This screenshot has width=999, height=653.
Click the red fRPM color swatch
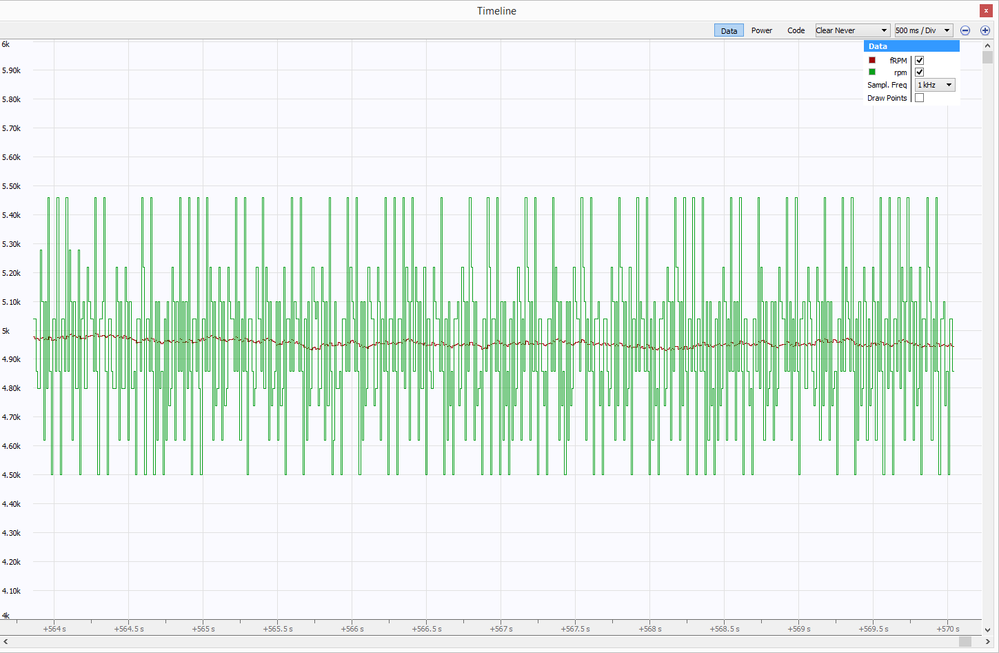tap(872, 61)
